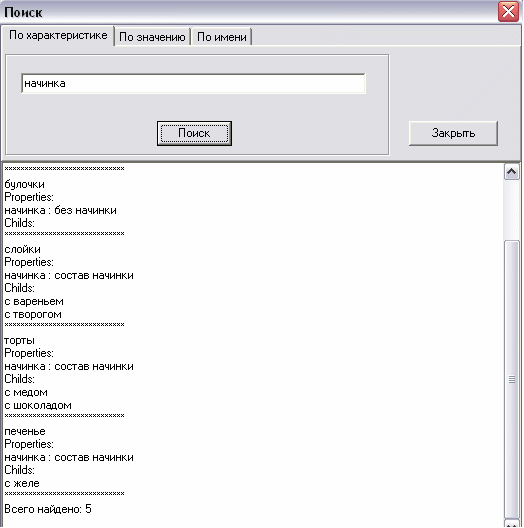Click the scrollbar up arrow
The image size is (524, 528).
512,172
